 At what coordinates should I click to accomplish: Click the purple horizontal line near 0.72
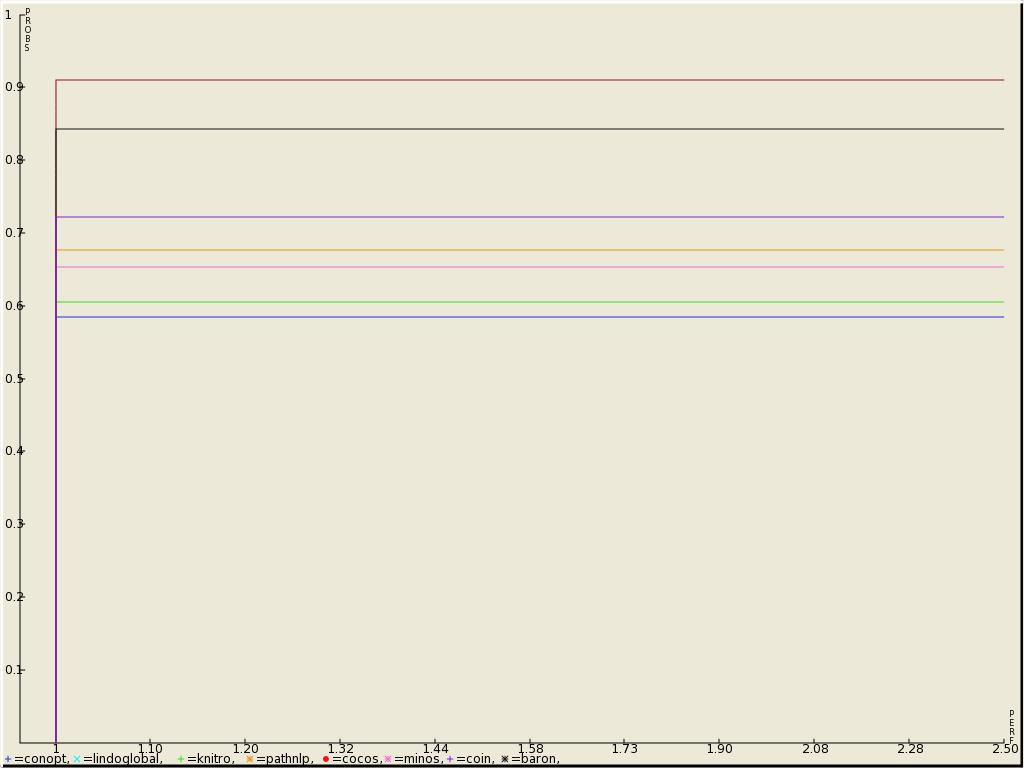click(x=530, y=217)
